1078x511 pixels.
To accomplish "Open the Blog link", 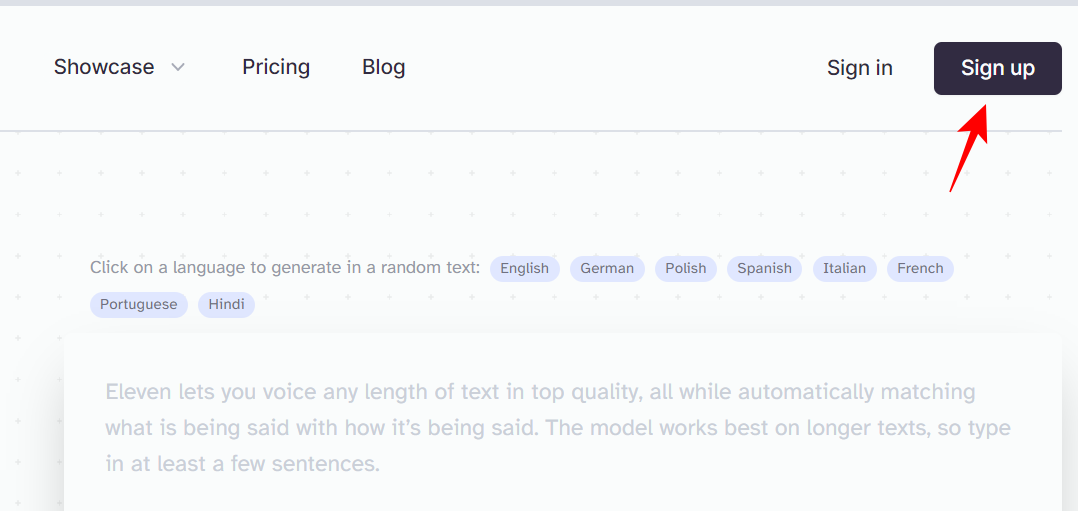I will (x=384, y=68).
